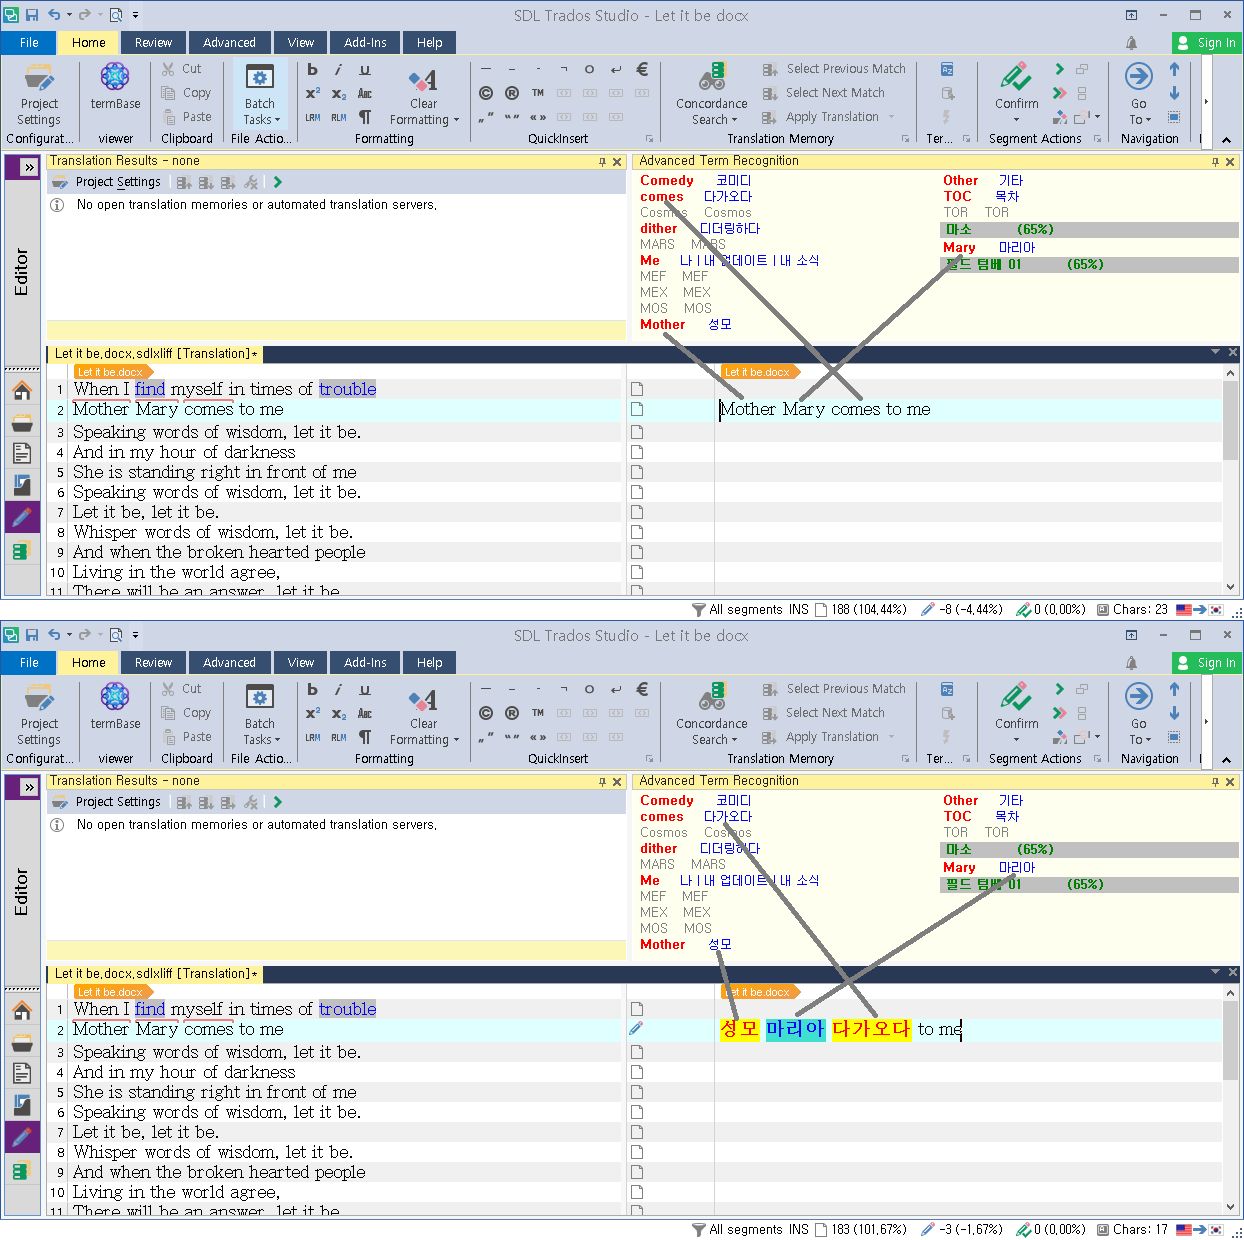Open Go To dropdown in upper window
This screenshot has height=1240, width=1244.
point(1140,120)
